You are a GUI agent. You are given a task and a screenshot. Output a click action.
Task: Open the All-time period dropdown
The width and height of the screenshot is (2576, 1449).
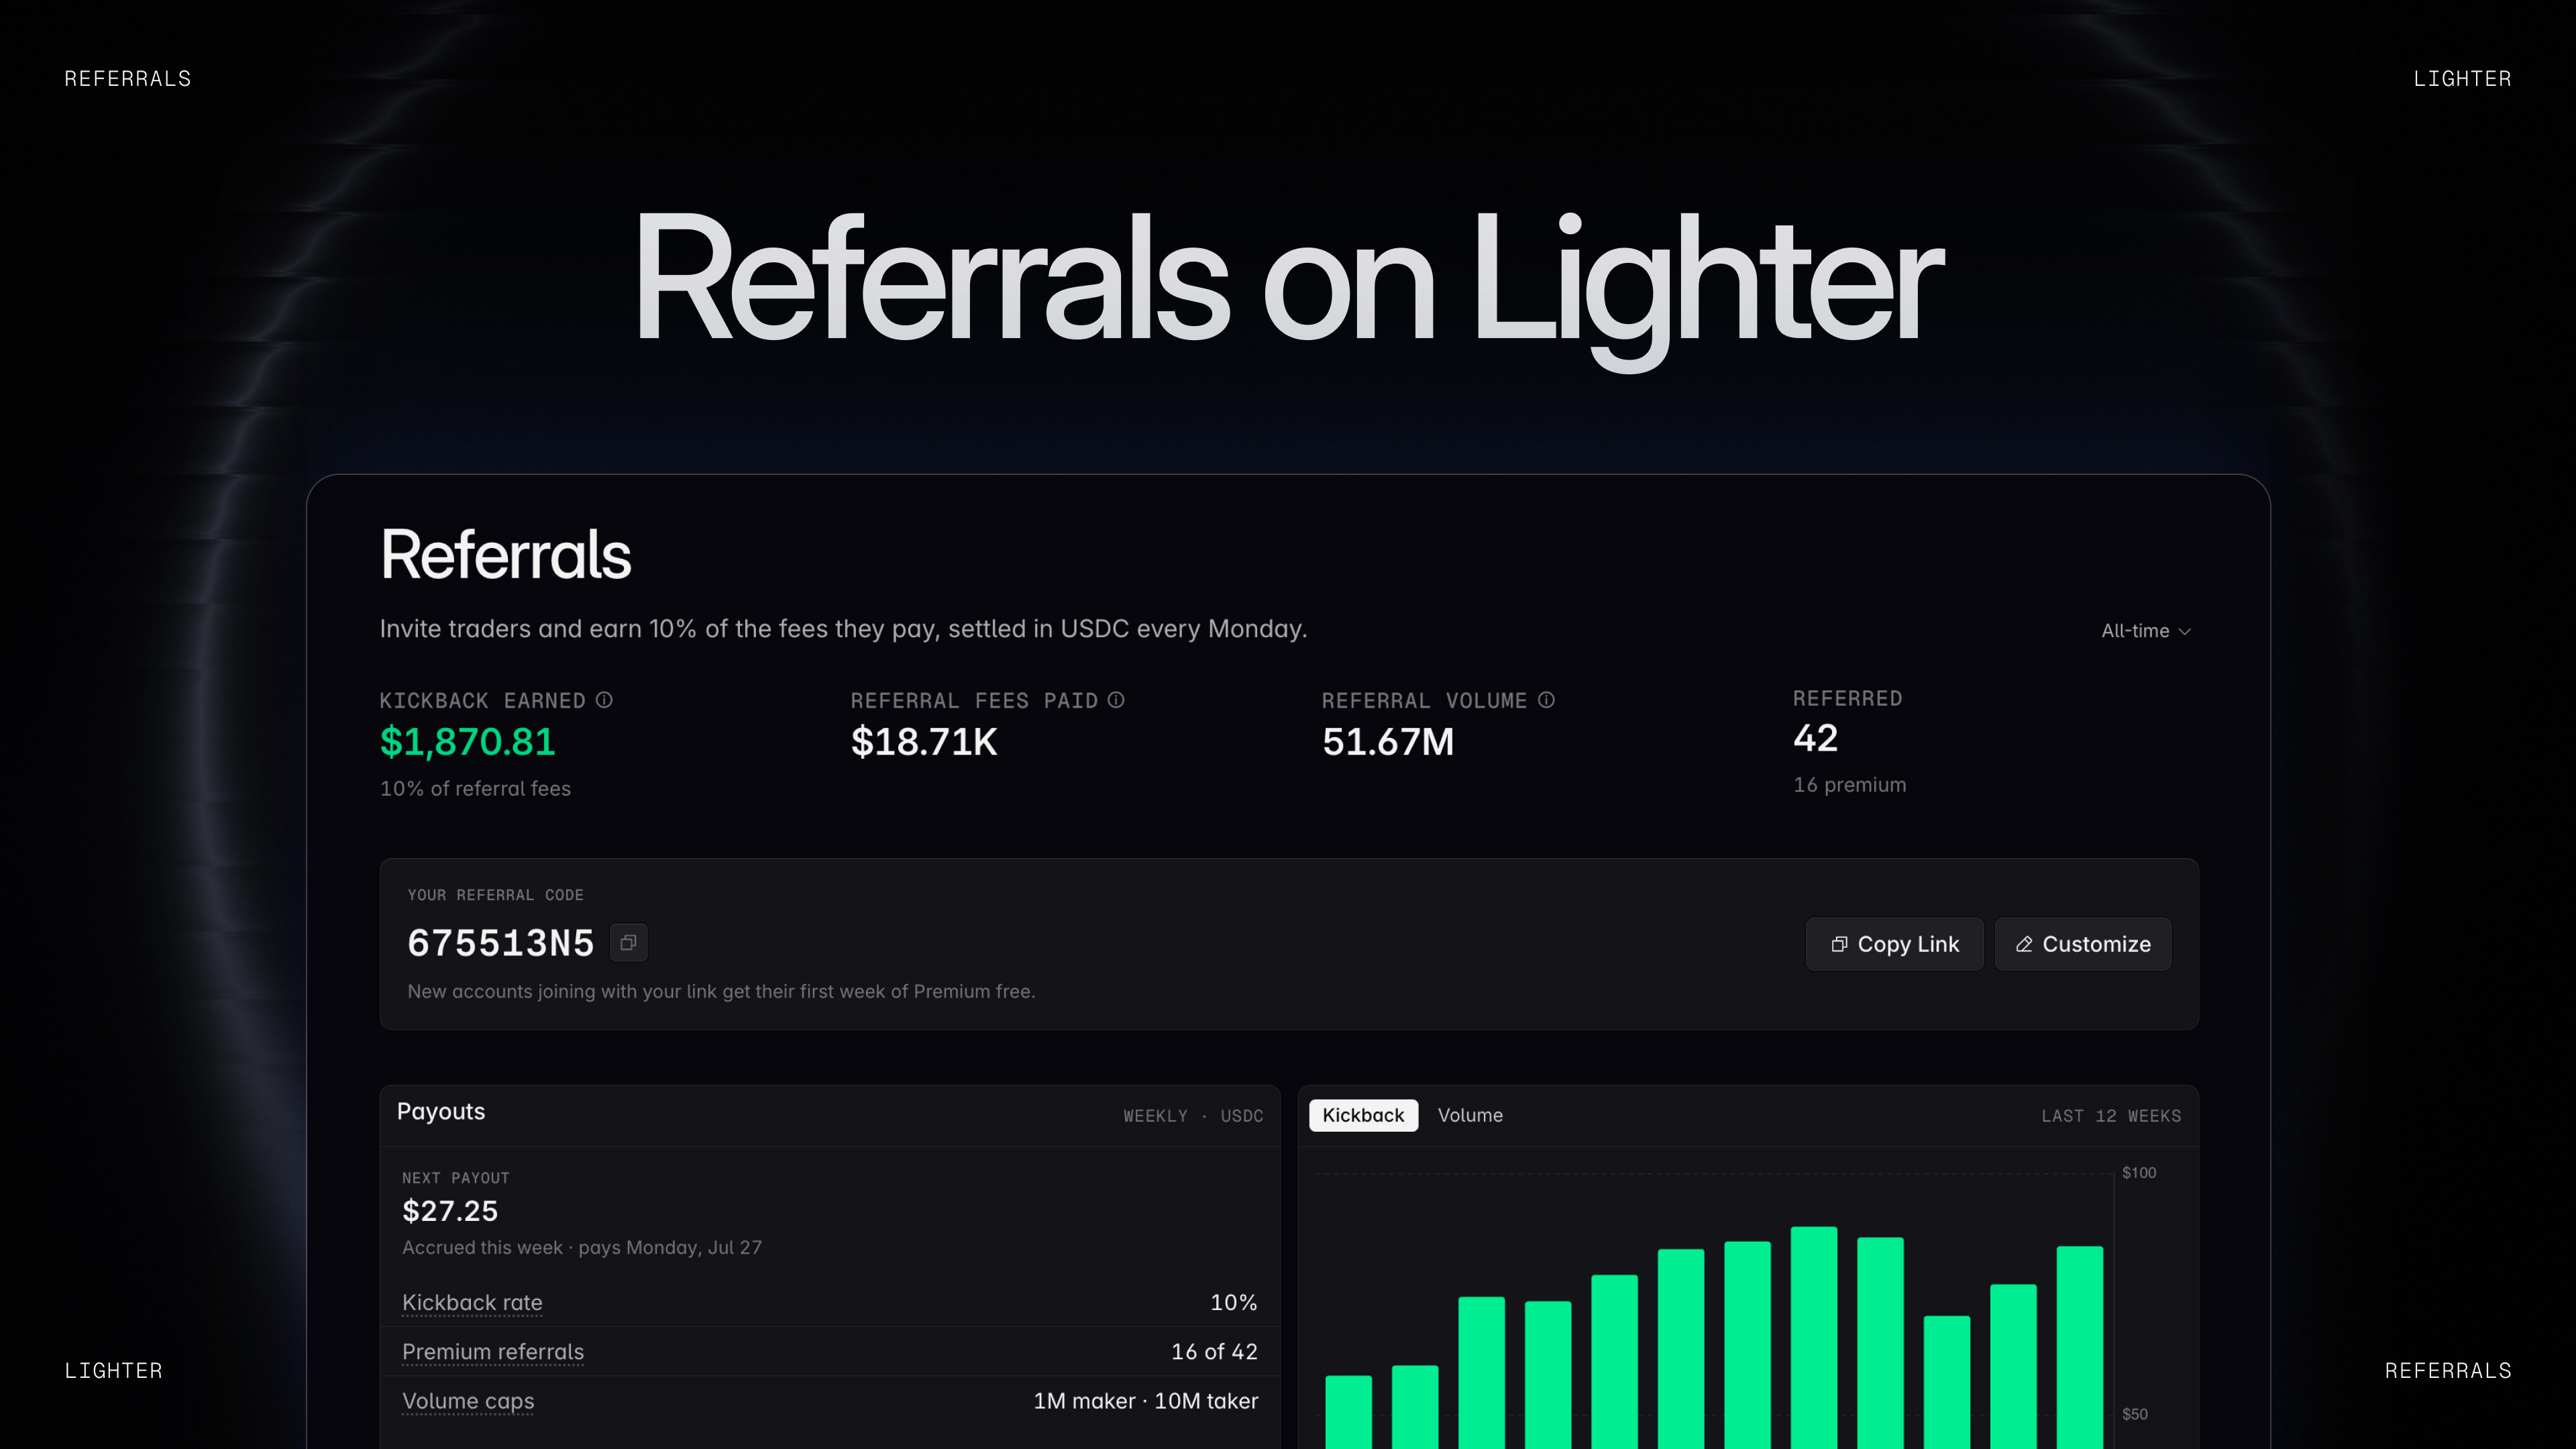(2146, 631)
